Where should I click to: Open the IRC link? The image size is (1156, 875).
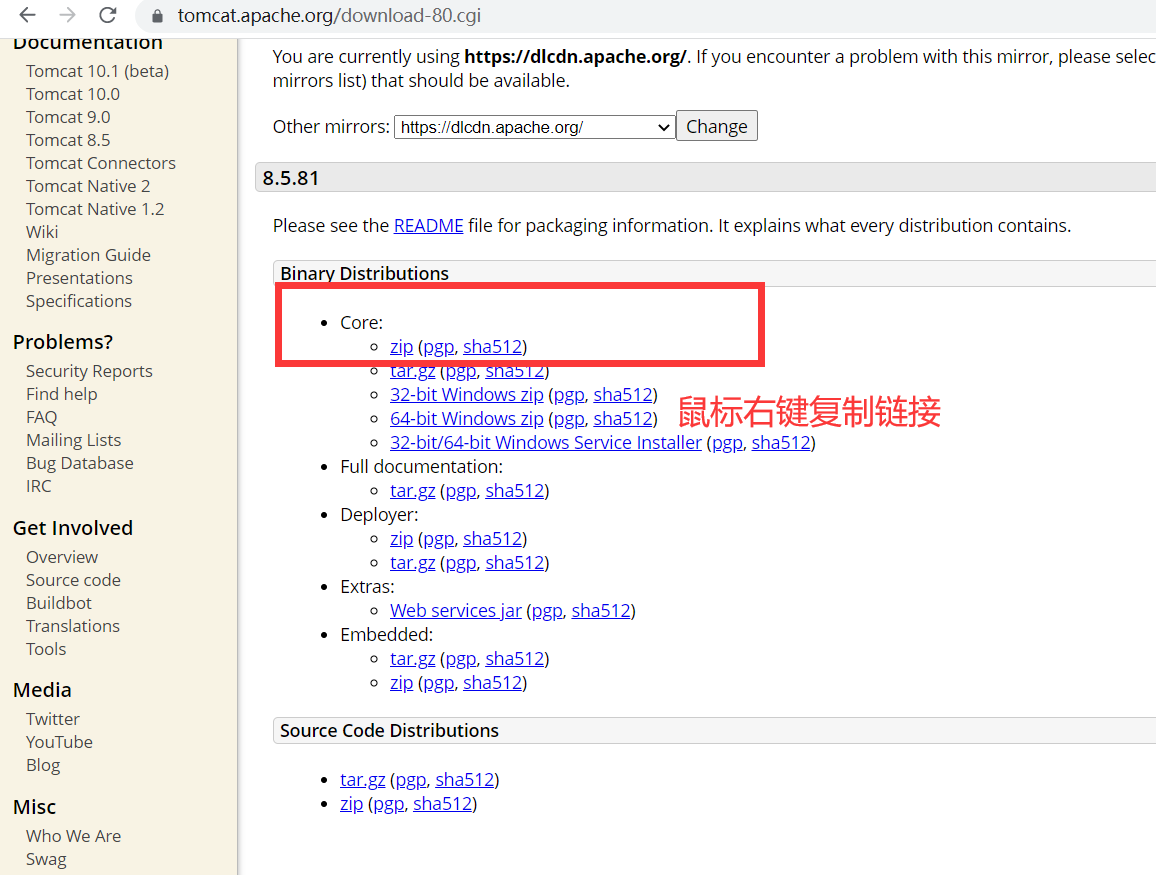(39, 487)
